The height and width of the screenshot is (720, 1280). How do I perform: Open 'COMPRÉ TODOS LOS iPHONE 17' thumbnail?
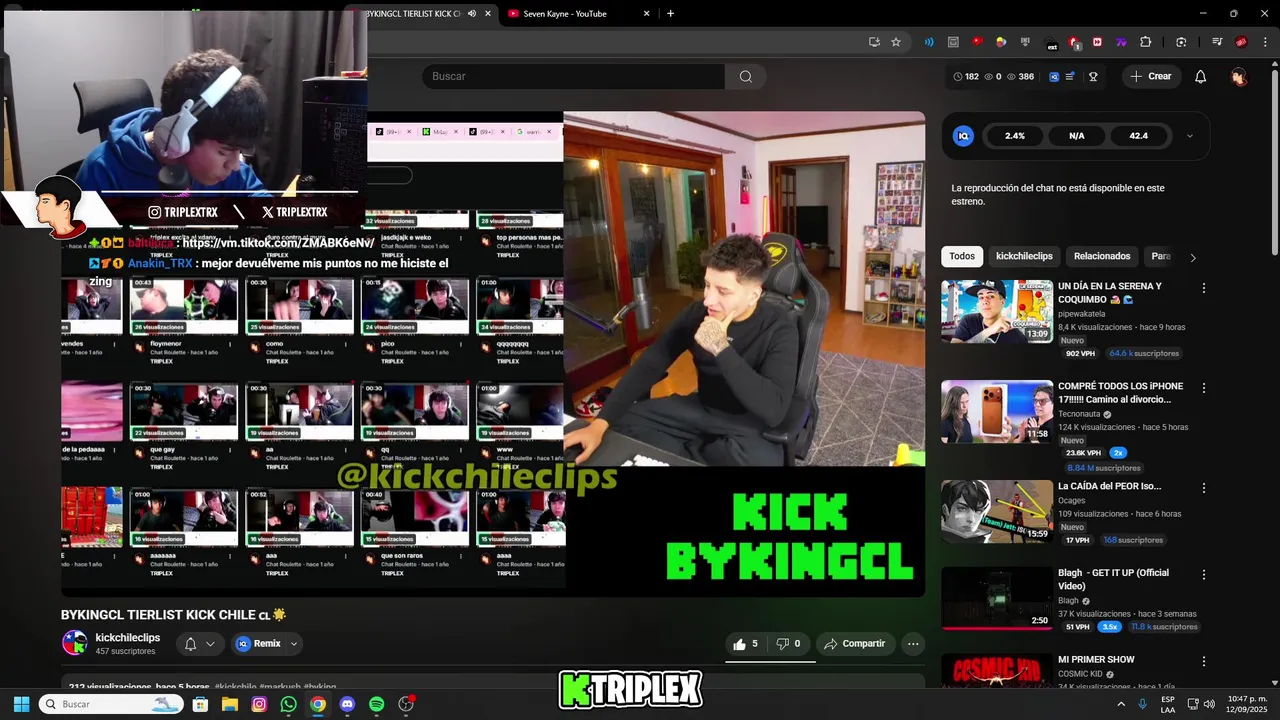click(x=997, y=411)
